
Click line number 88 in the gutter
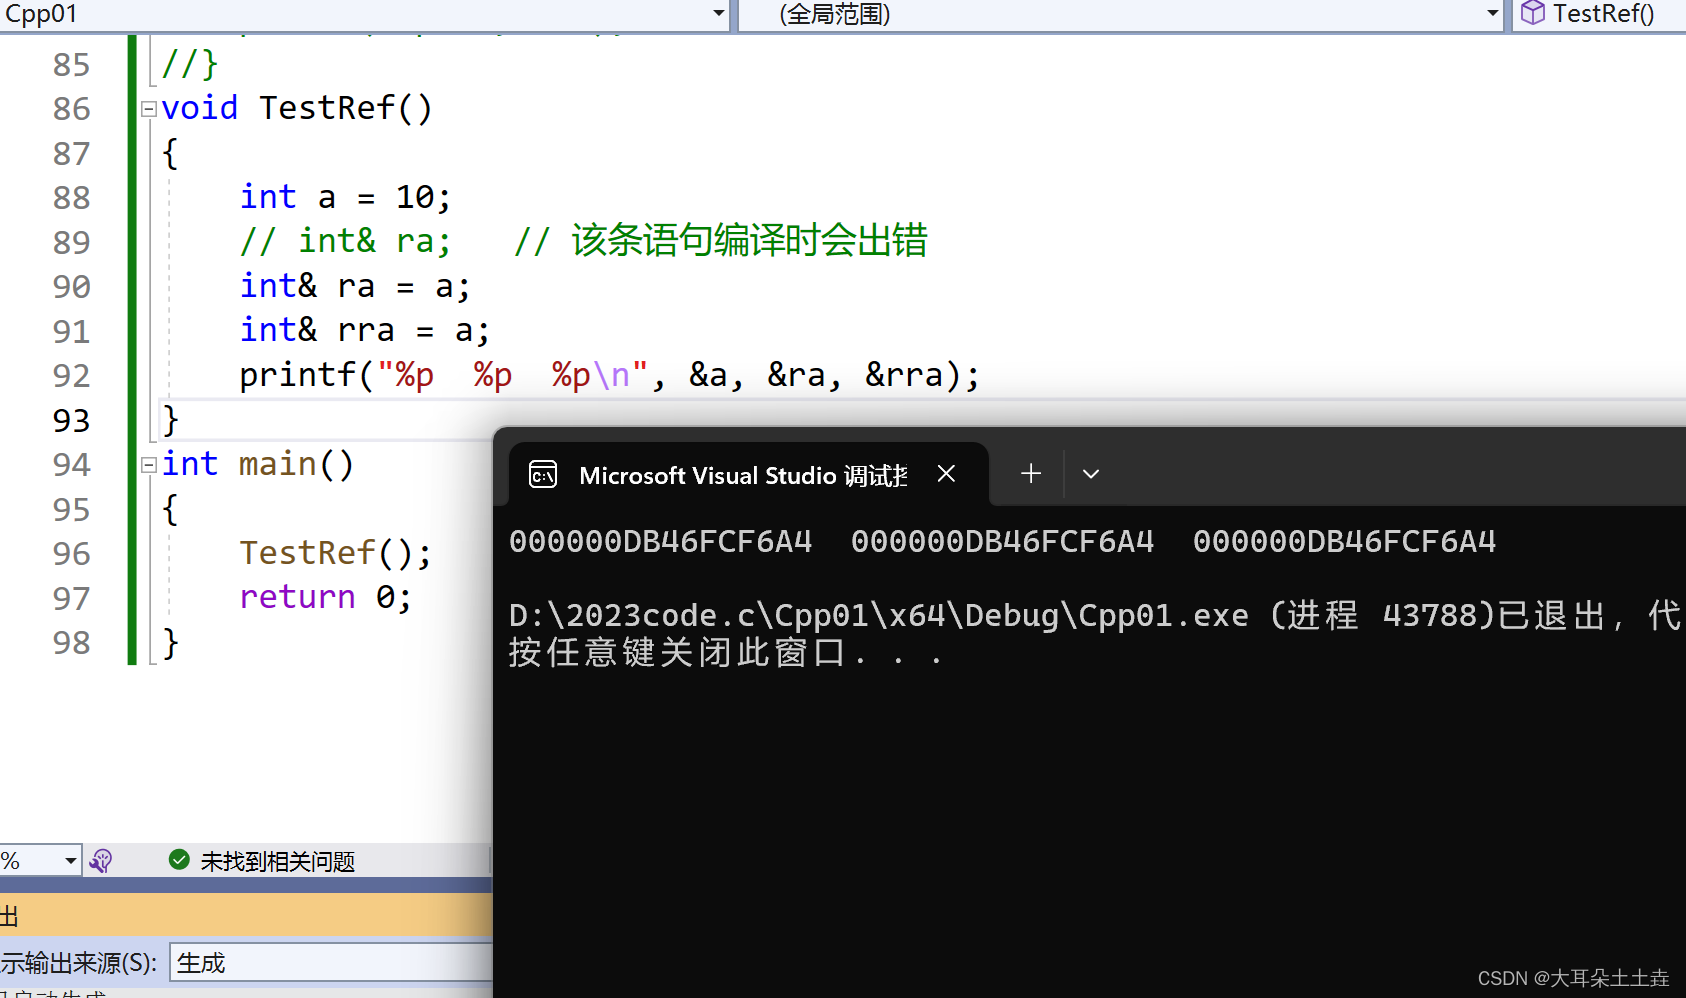[71, 198]
